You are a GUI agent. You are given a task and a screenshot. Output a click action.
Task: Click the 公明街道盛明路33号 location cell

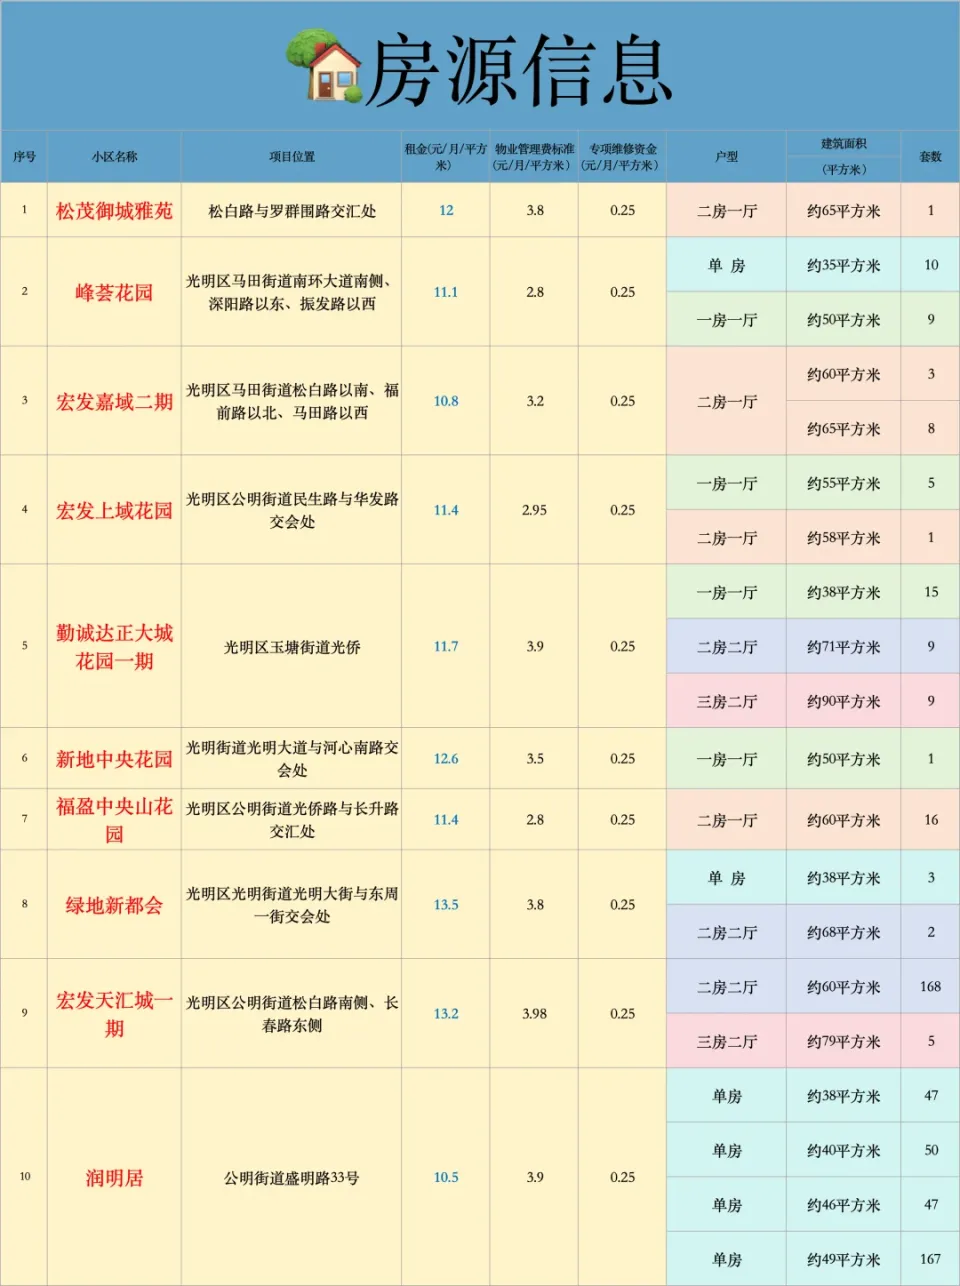(291, 1175)
